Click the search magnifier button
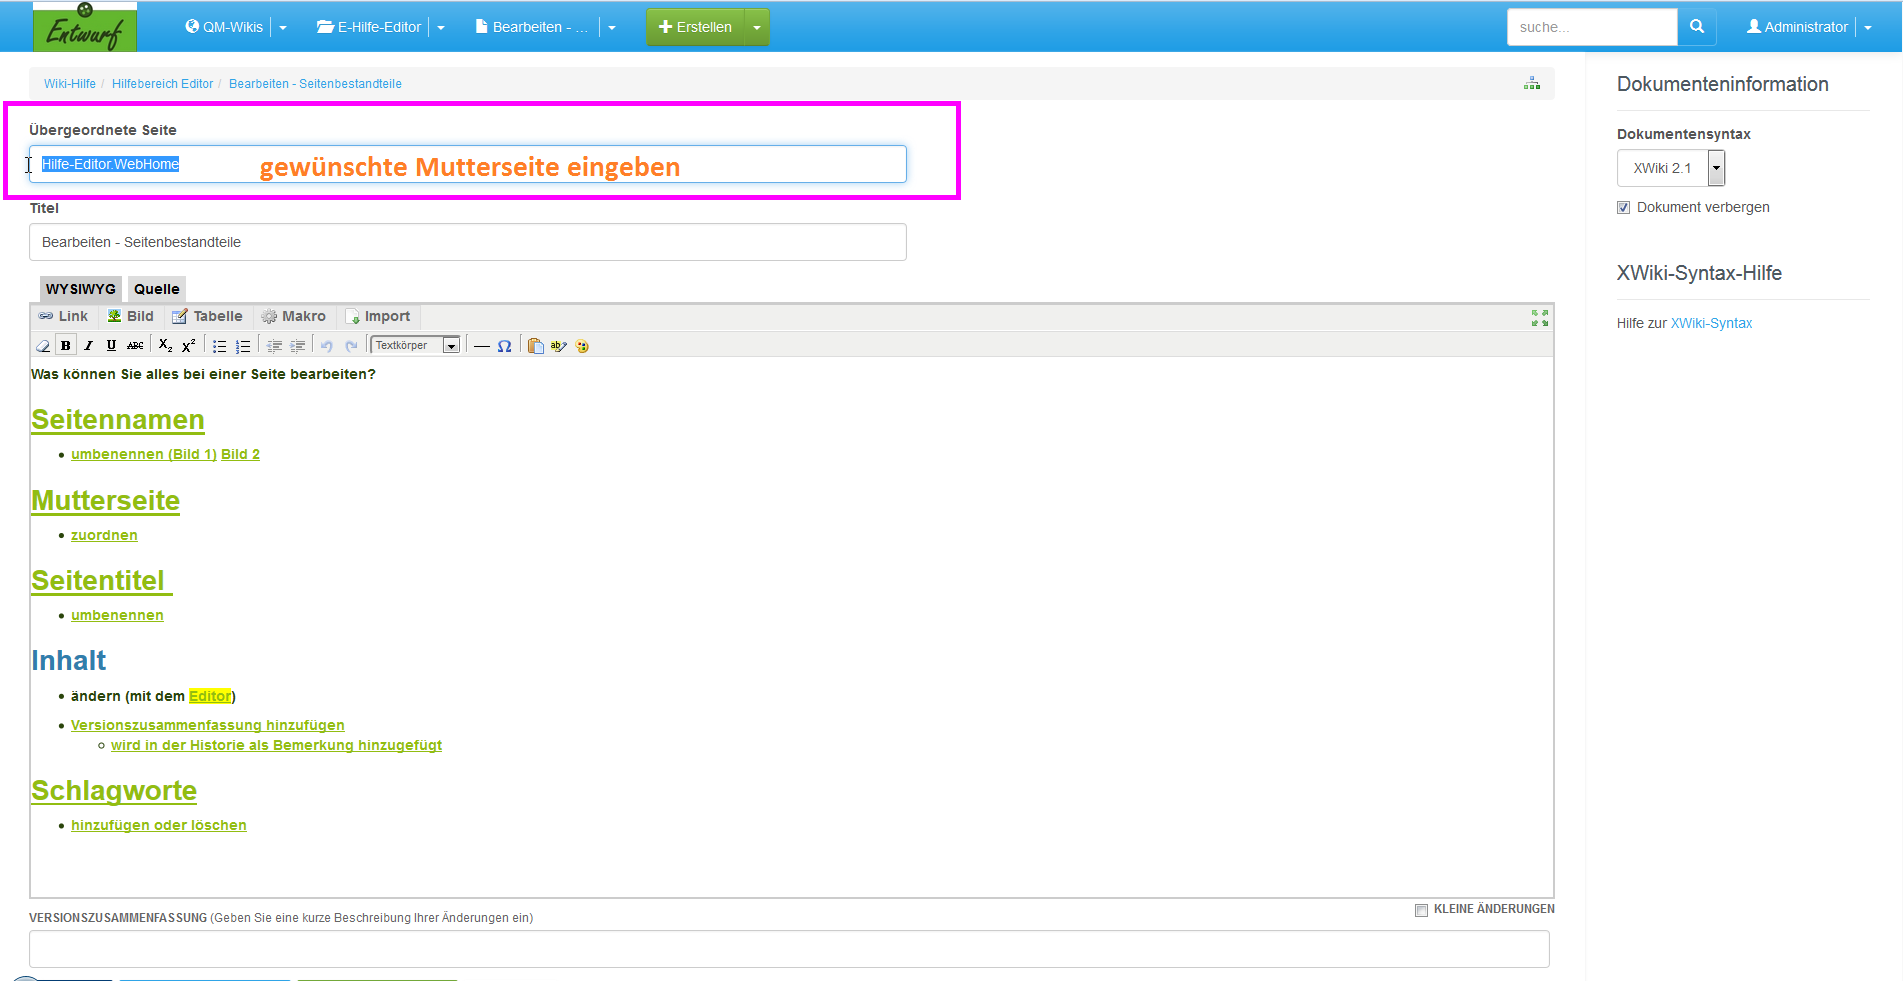The image size is (1903, 981). tap(1696, 27)
